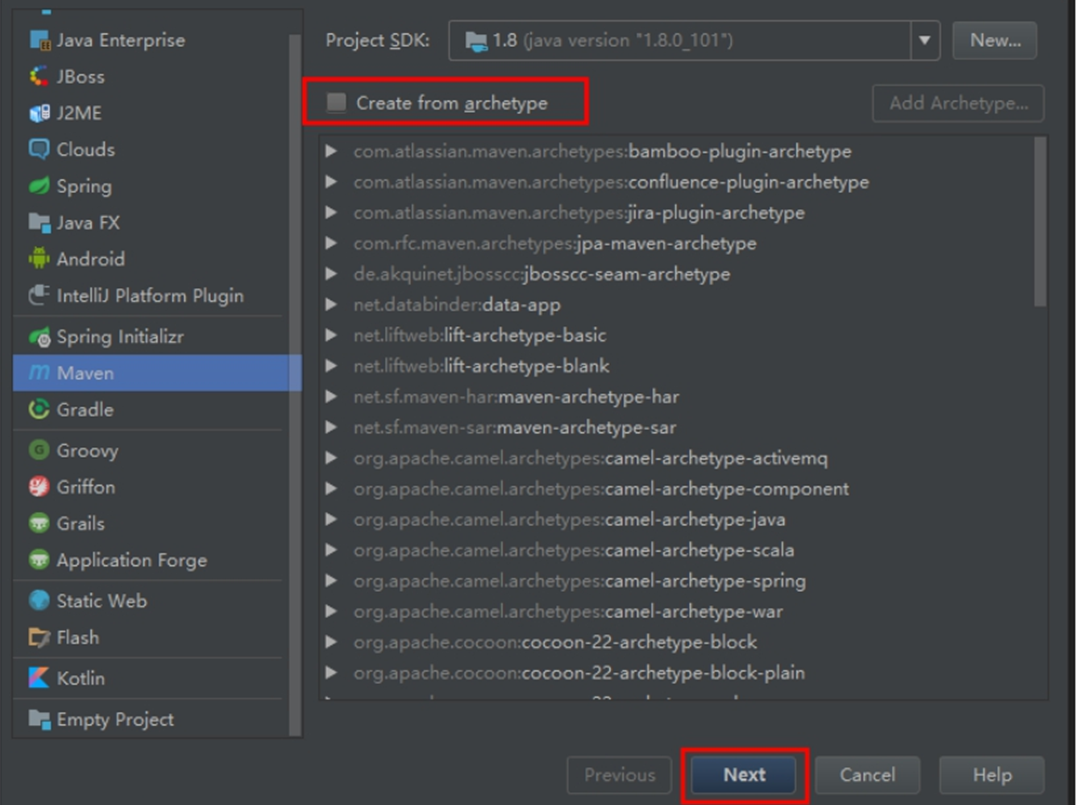Select the JBoss icon
The width and height of the screenshot is (1077, 805).
pos(39,76)
